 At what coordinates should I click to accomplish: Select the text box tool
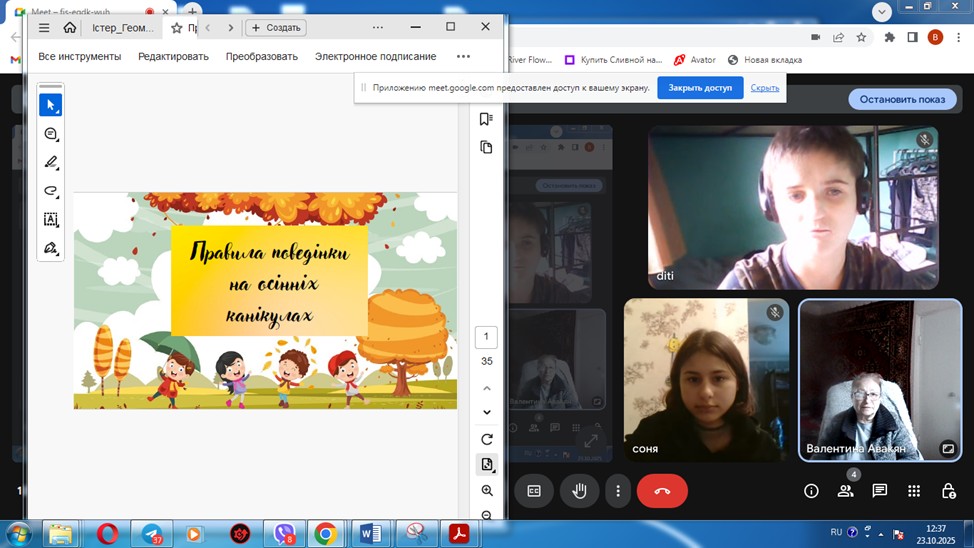coord(51,219)
